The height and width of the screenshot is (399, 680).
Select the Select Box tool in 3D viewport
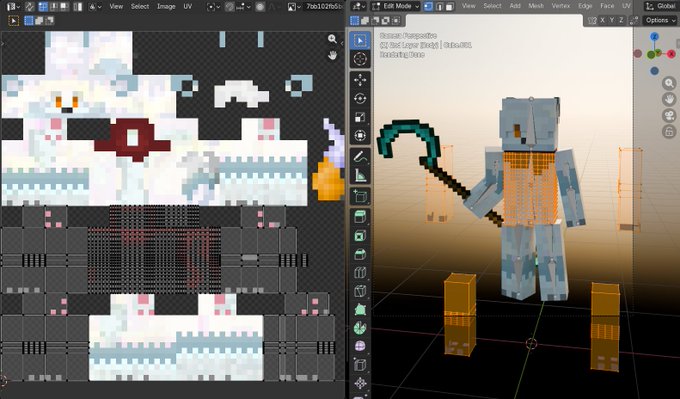click(x=360, y=41)
